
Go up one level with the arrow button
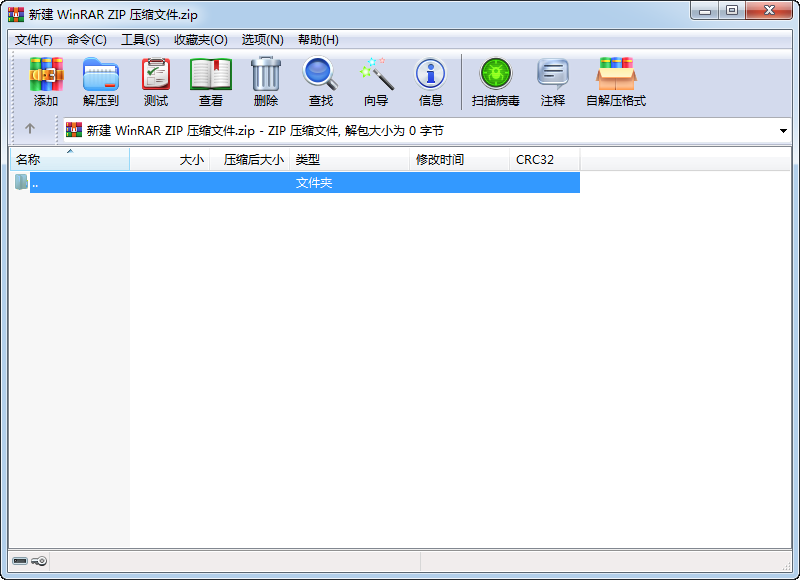(x=30, y=129)
